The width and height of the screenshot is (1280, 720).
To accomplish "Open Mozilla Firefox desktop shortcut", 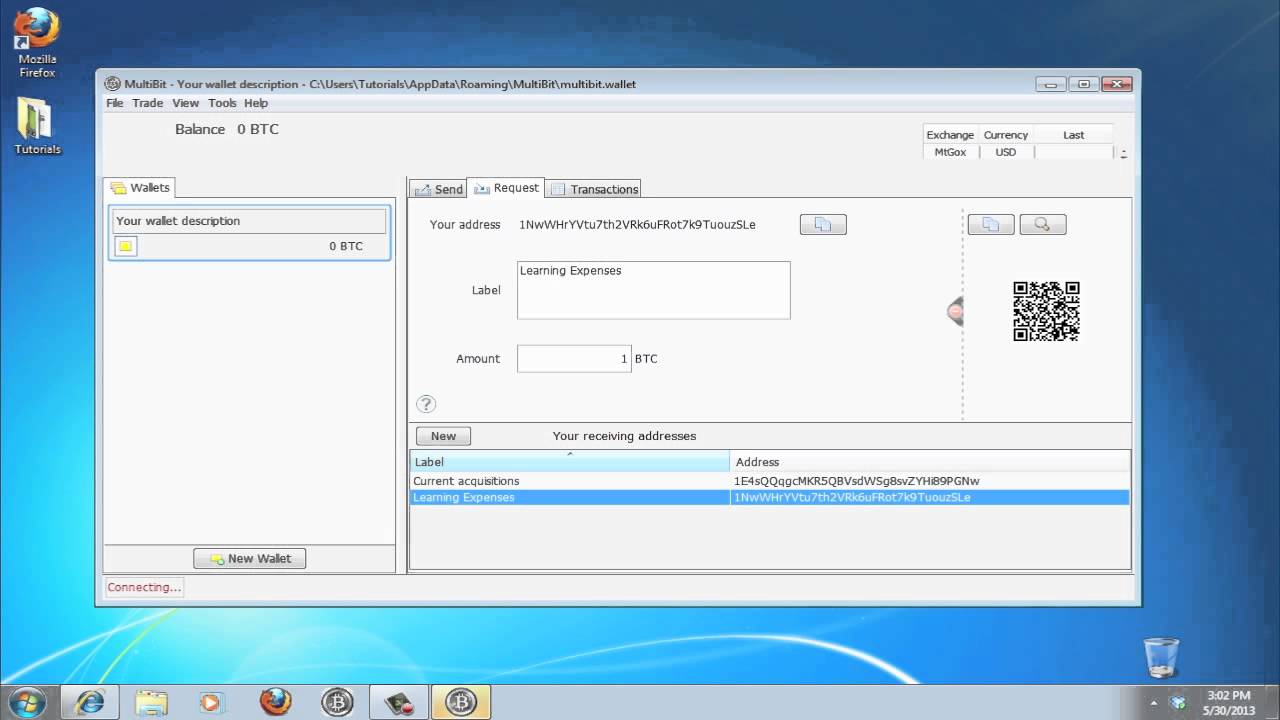I will click(x=37, y=40).
